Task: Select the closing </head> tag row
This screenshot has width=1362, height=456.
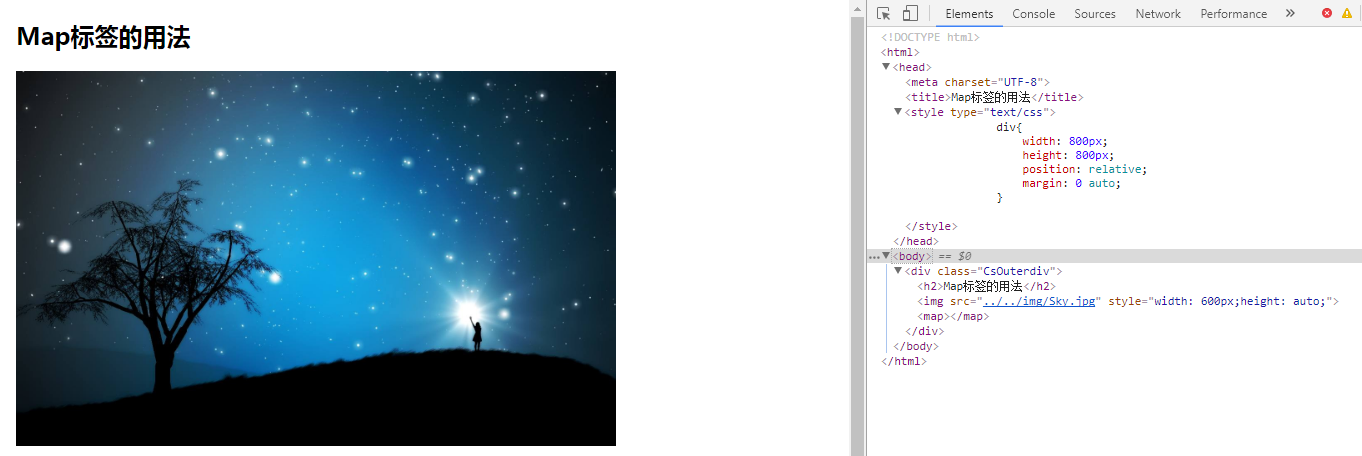Action: (916, 241)
